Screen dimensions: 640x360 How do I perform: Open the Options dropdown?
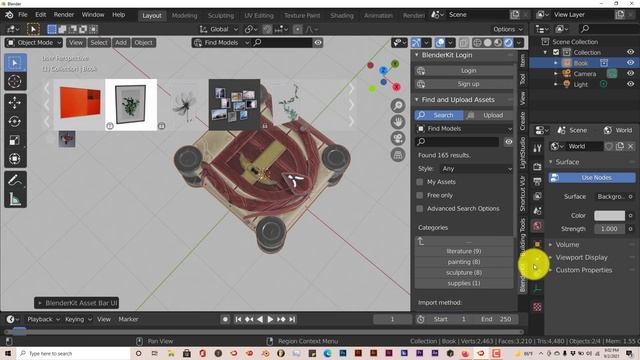tap(507, 29)
